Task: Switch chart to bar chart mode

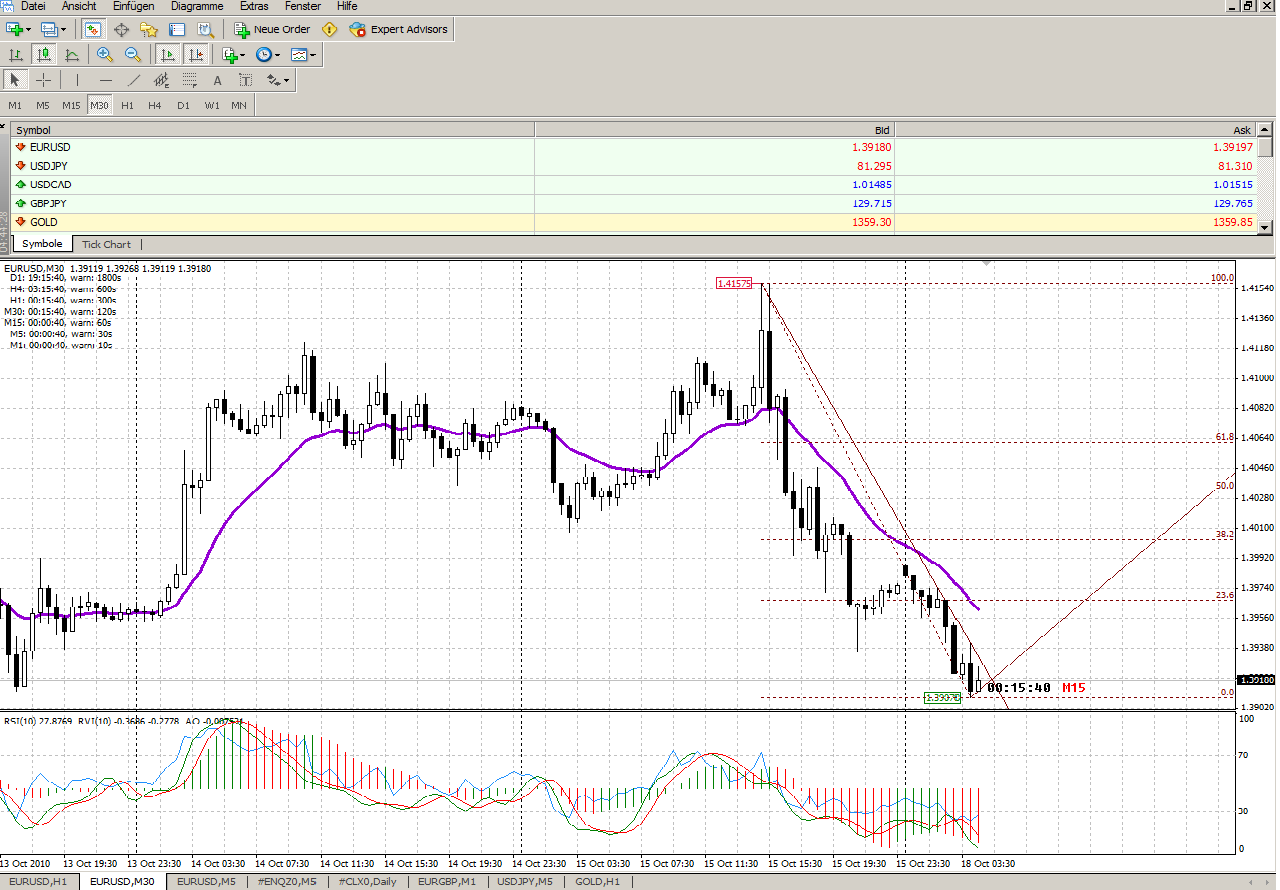Action: click(16, 54)
